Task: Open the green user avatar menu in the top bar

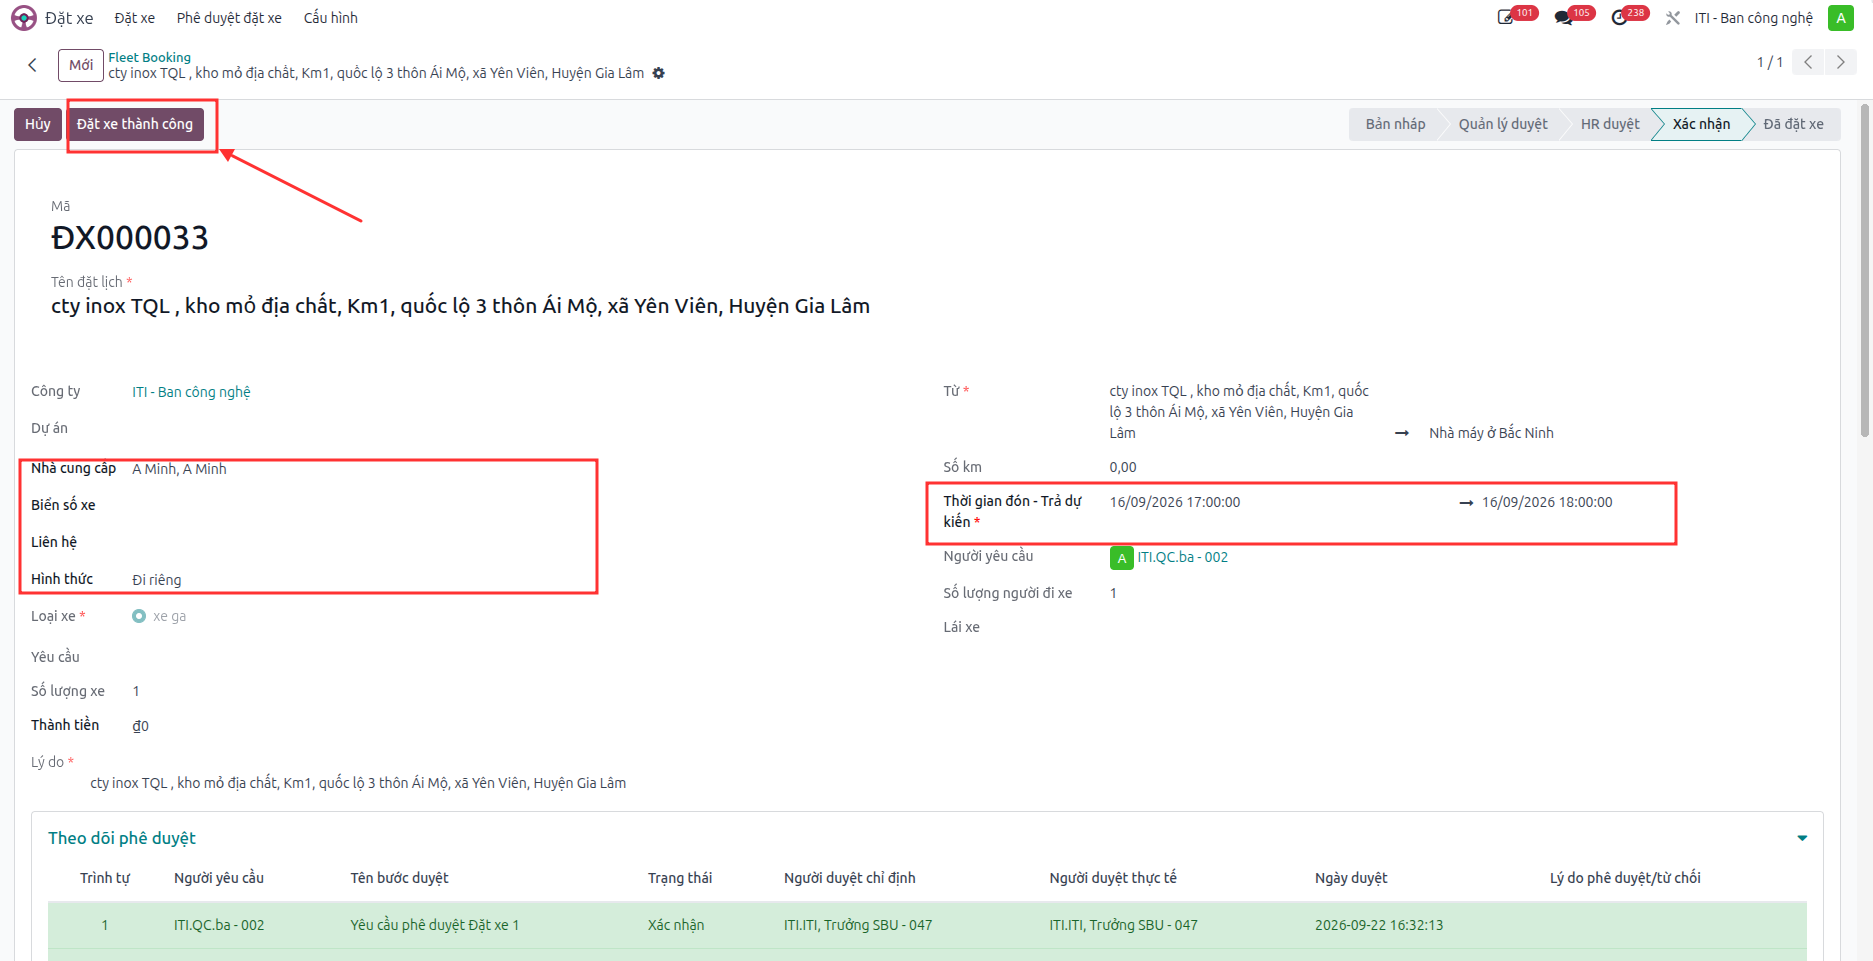Action: point(1841,18)
